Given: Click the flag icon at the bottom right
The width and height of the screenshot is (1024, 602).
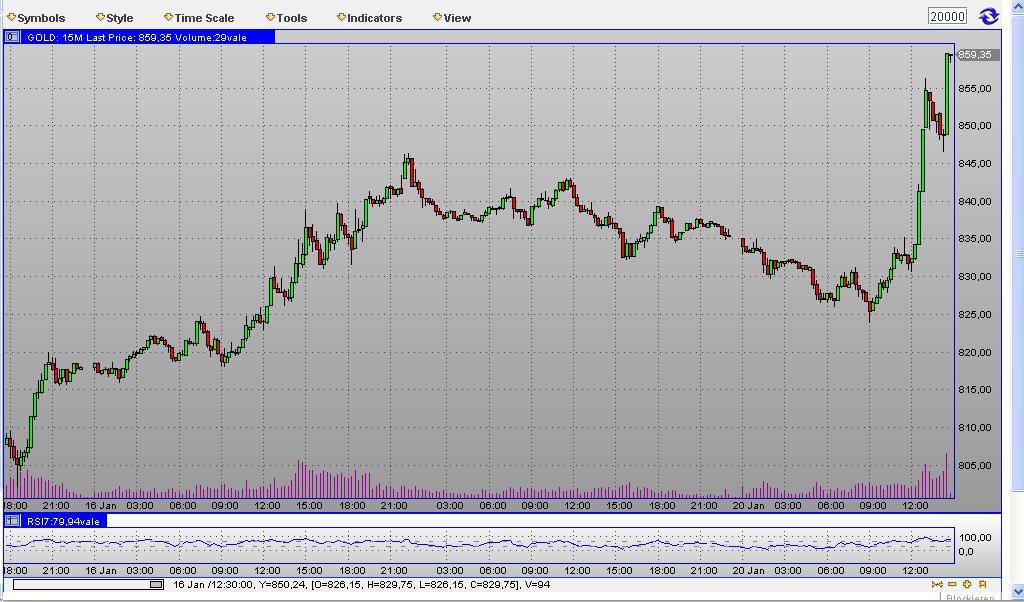Looking at the screenshot, I should point(981,583).
